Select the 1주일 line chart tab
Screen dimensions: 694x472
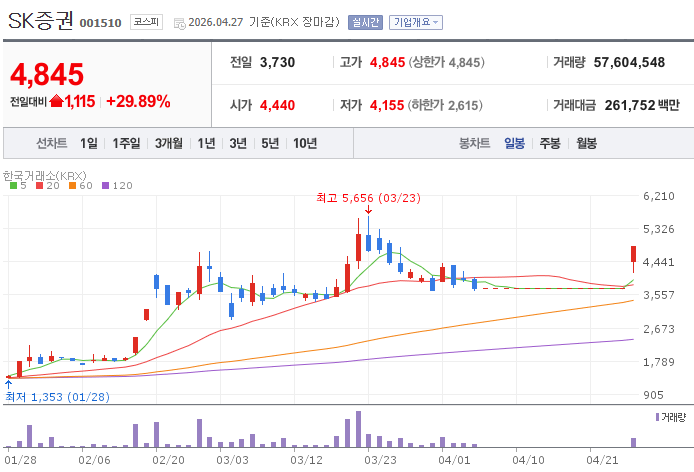[126, 143]
